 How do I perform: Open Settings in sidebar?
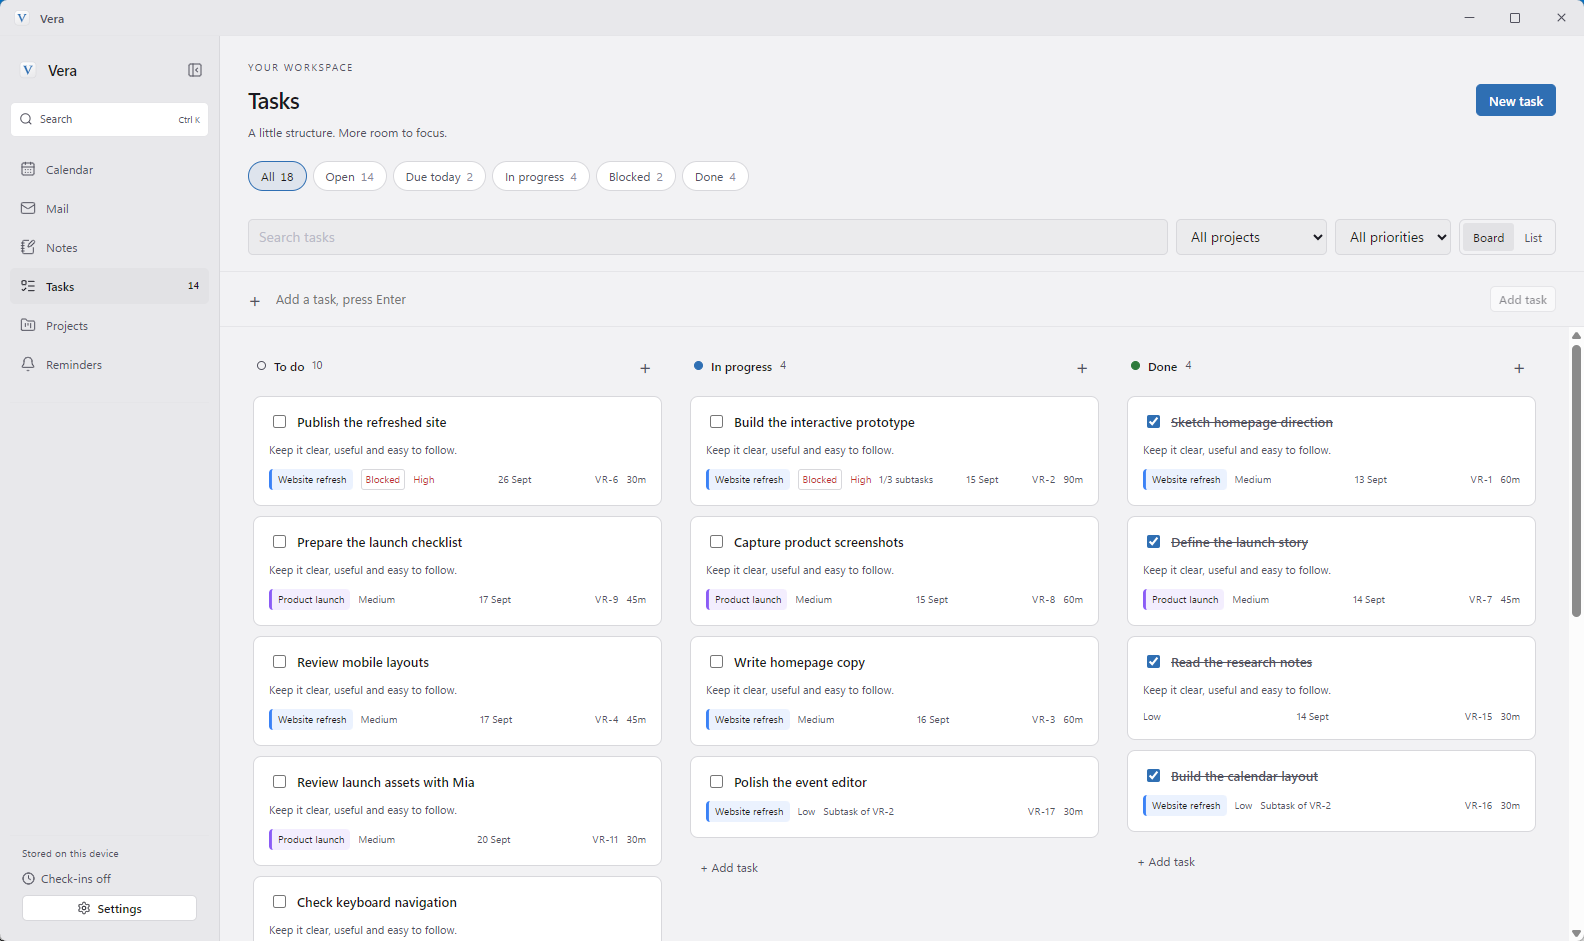point(109,908)
